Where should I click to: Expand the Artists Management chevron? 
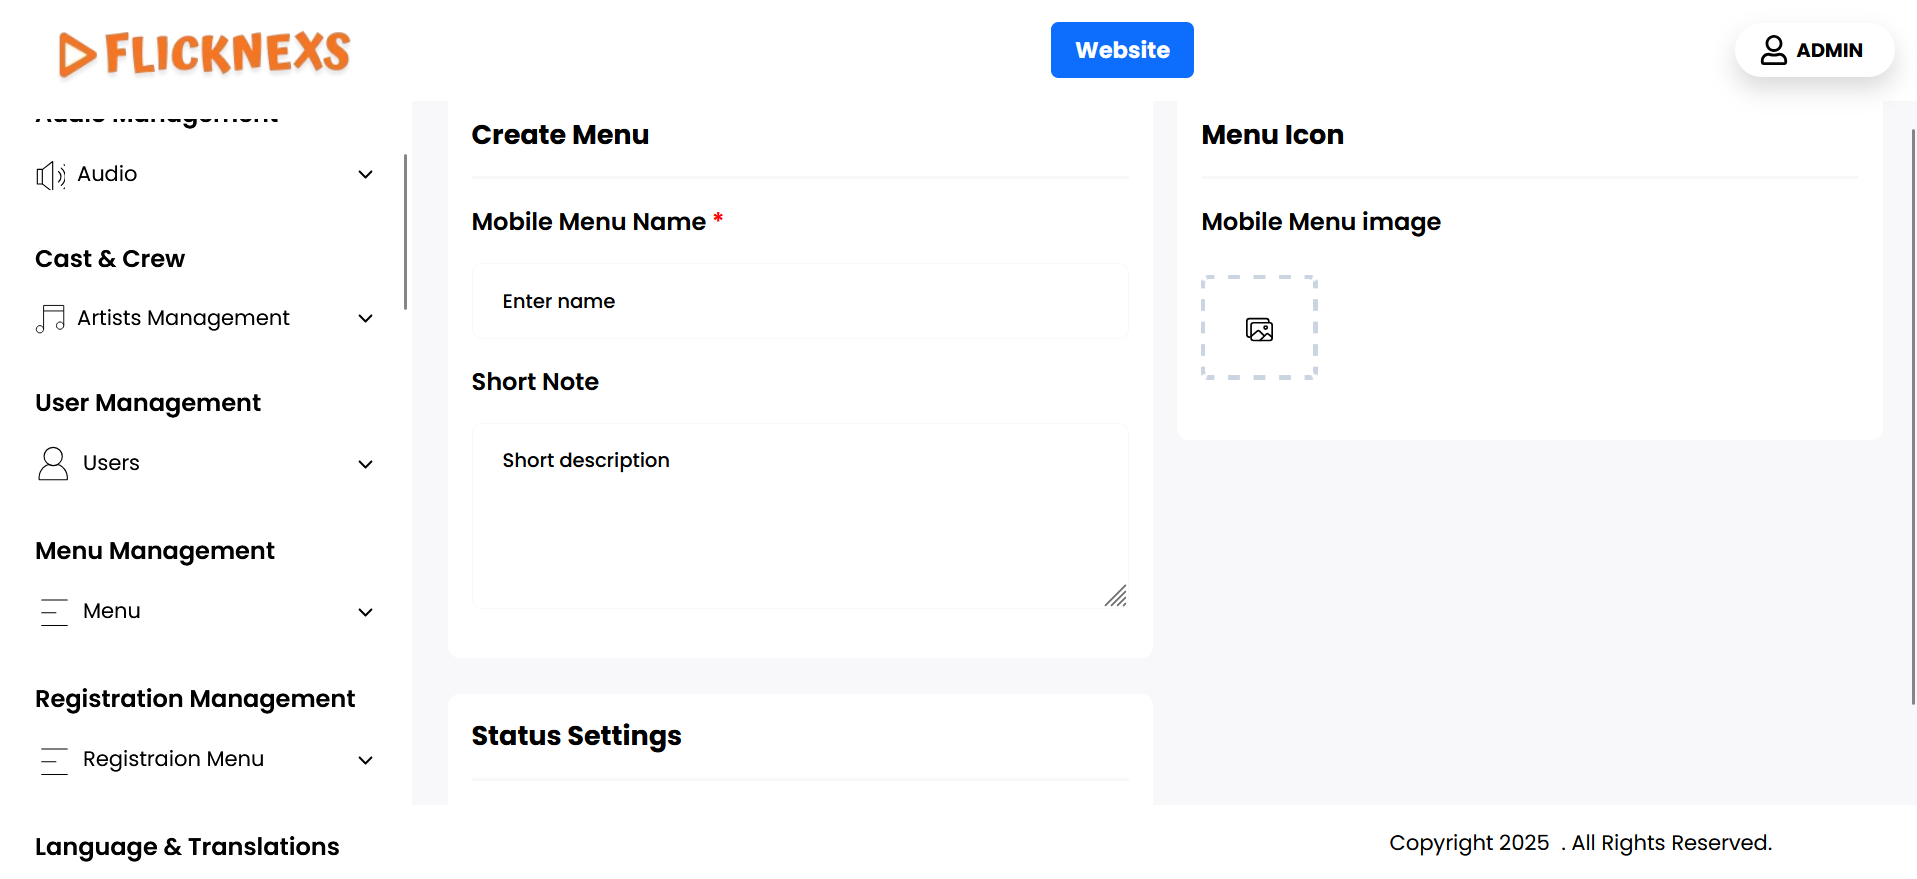366,319
